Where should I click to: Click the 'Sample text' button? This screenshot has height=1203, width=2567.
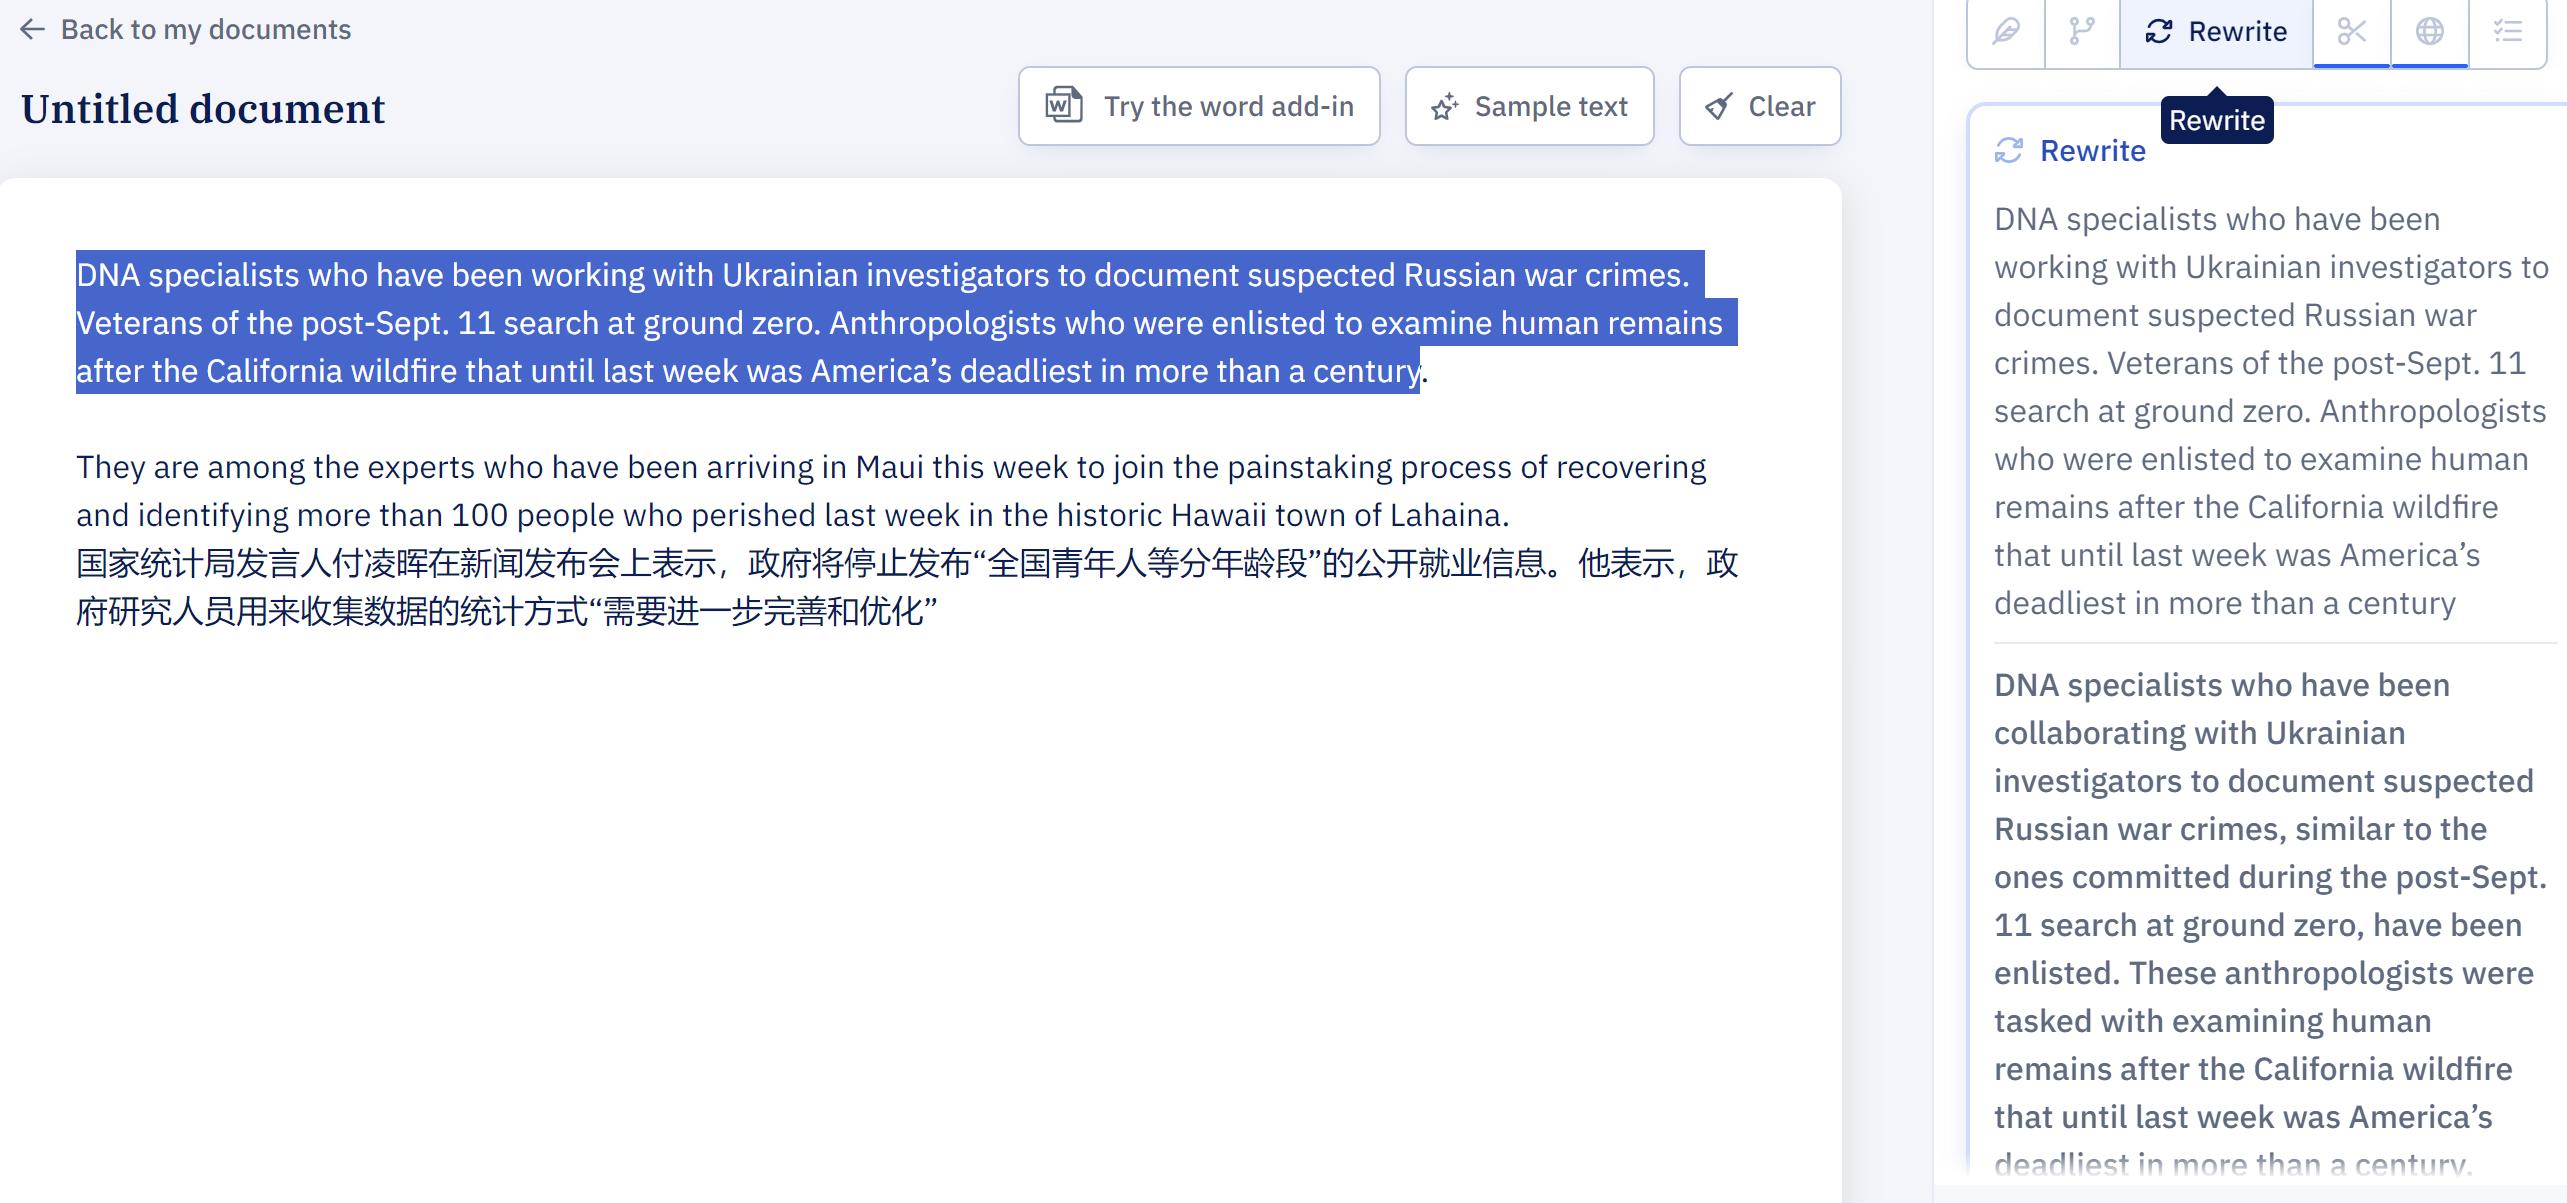point(1526,105)
